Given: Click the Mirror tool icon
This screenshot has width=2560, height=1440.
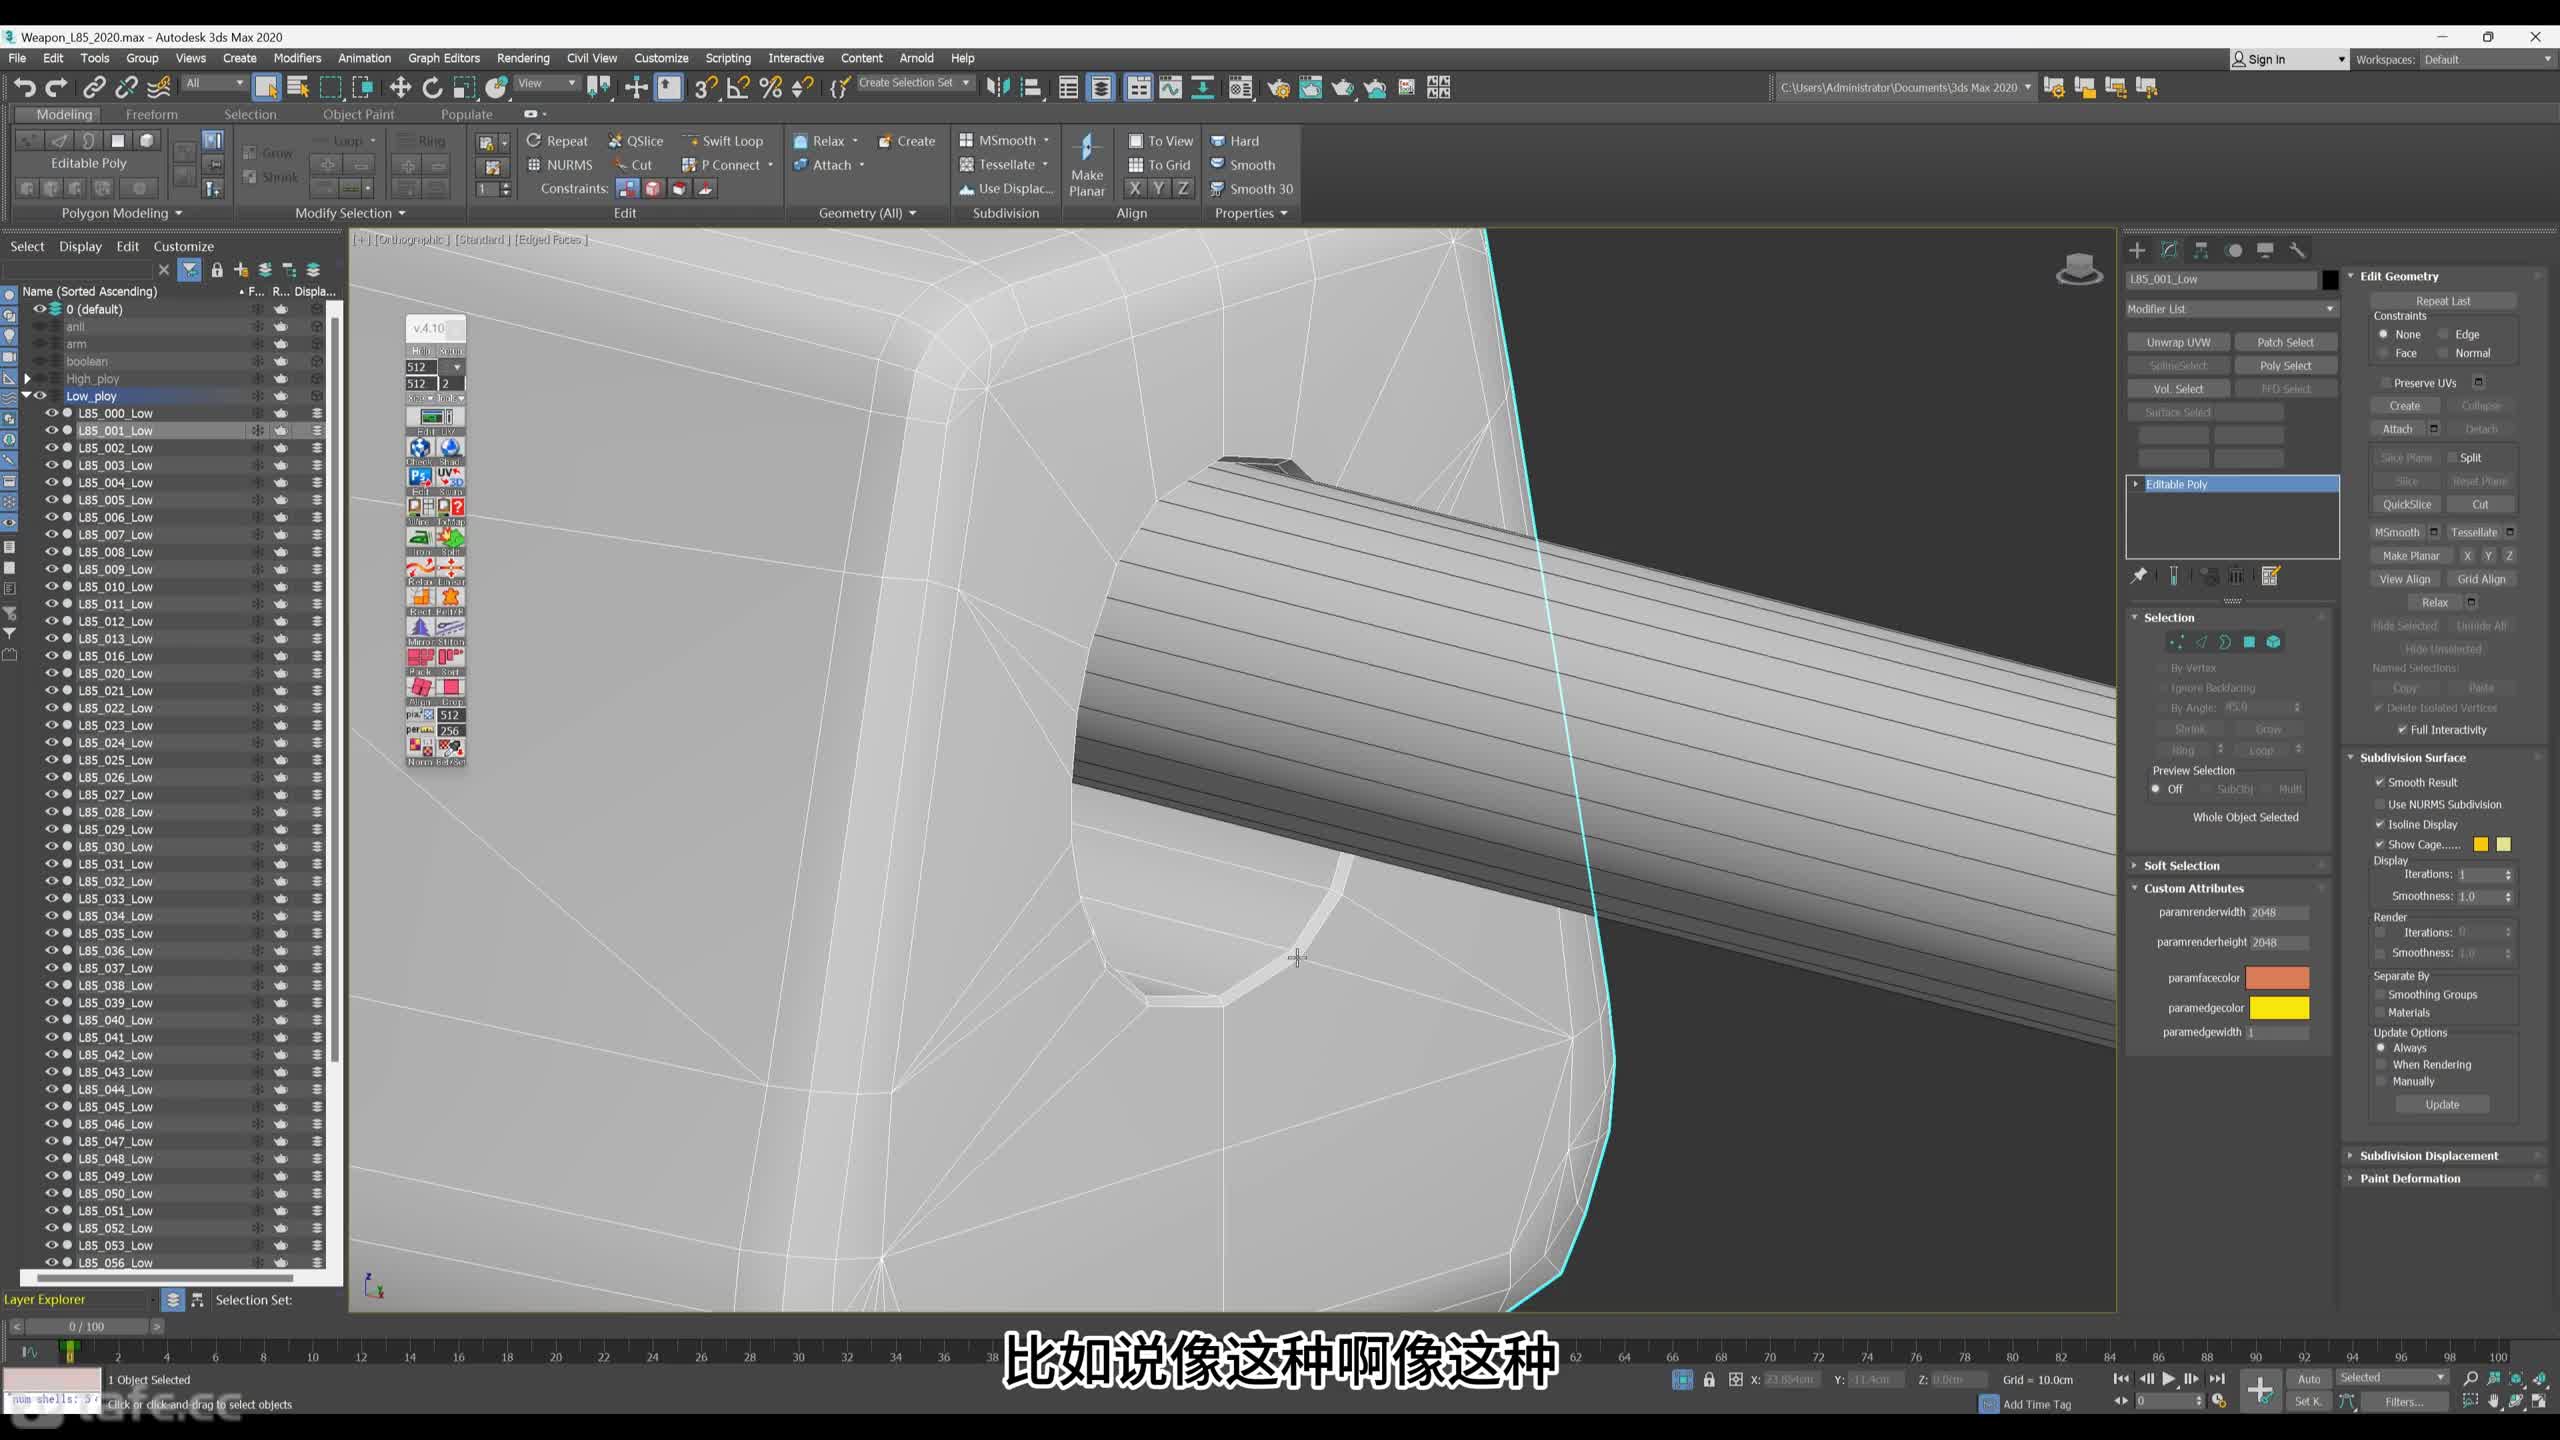Looking at the screenshot, I should (998, 88).
